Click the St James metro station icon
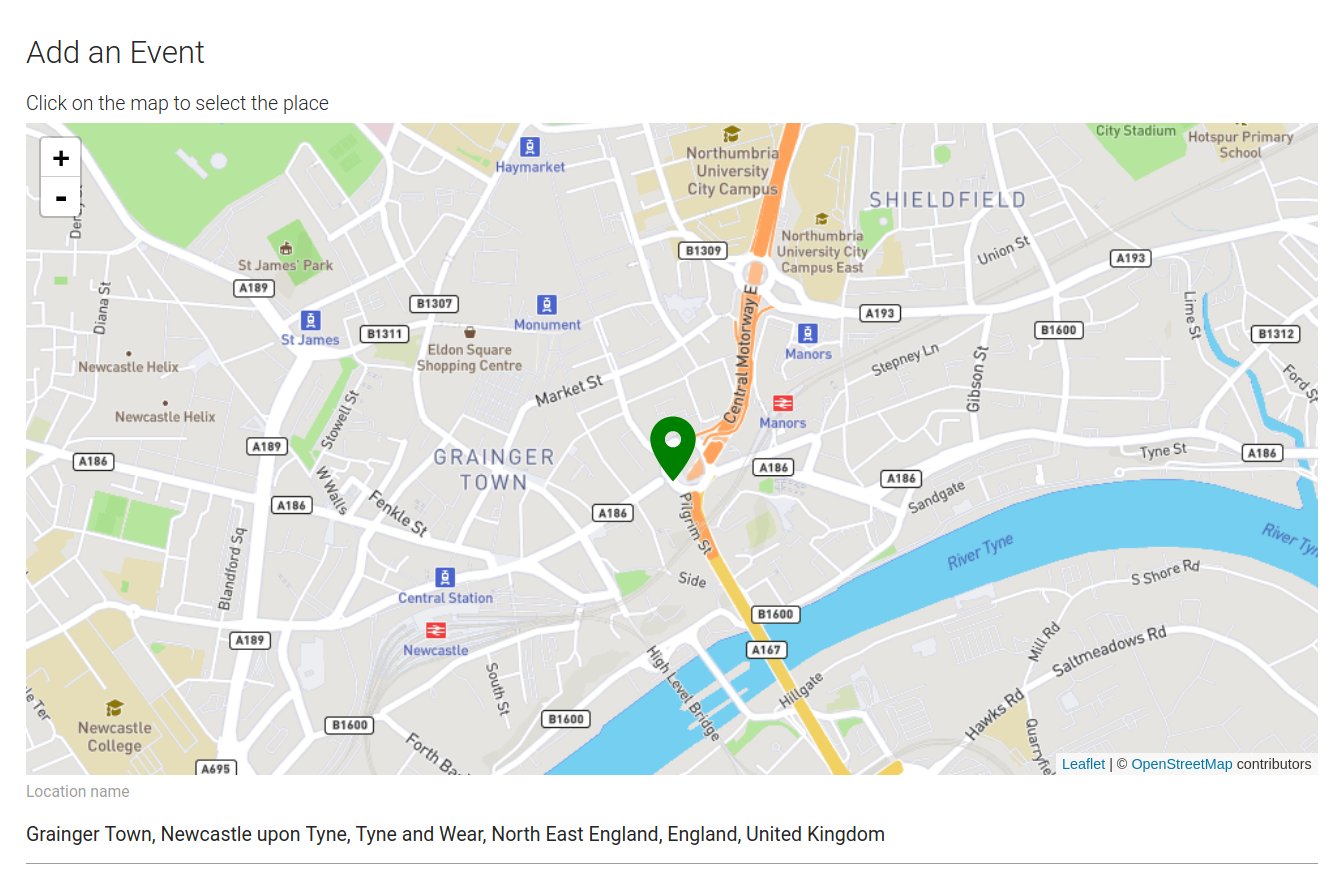 coord(311,320)
